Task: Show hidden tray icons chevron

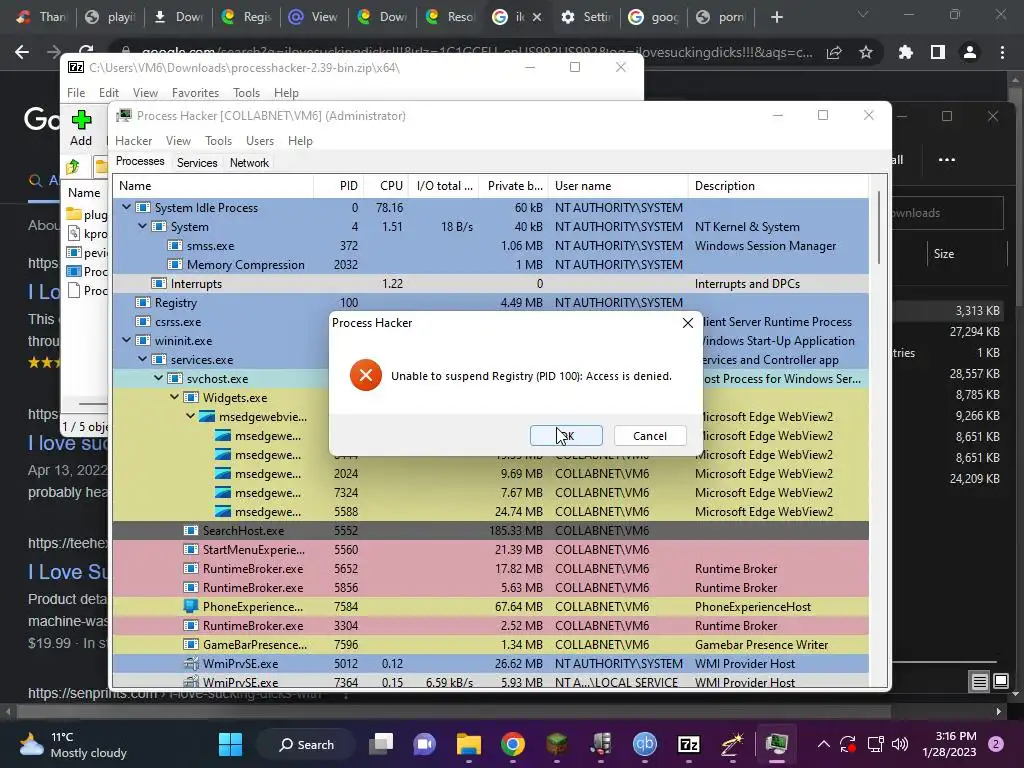Action: point(824,744)
